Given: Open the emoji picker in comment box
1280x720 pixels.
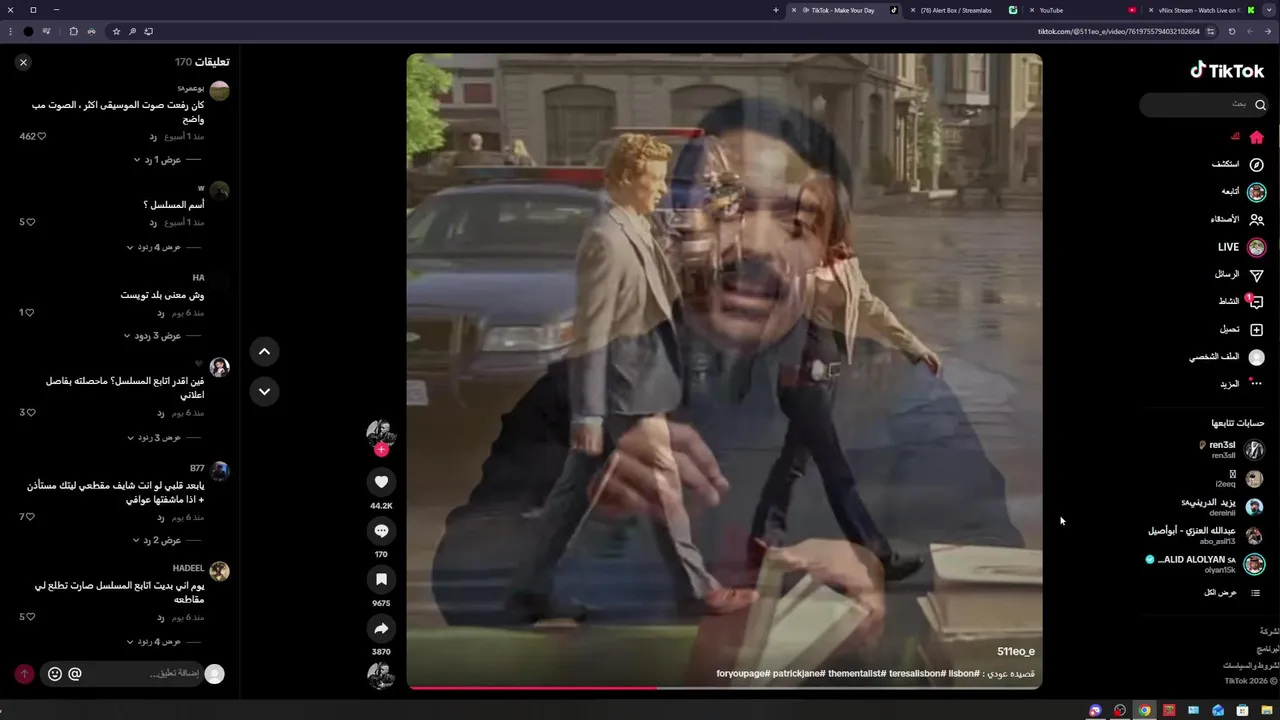Looking at the screenshot, I should (x=55, y=674).
